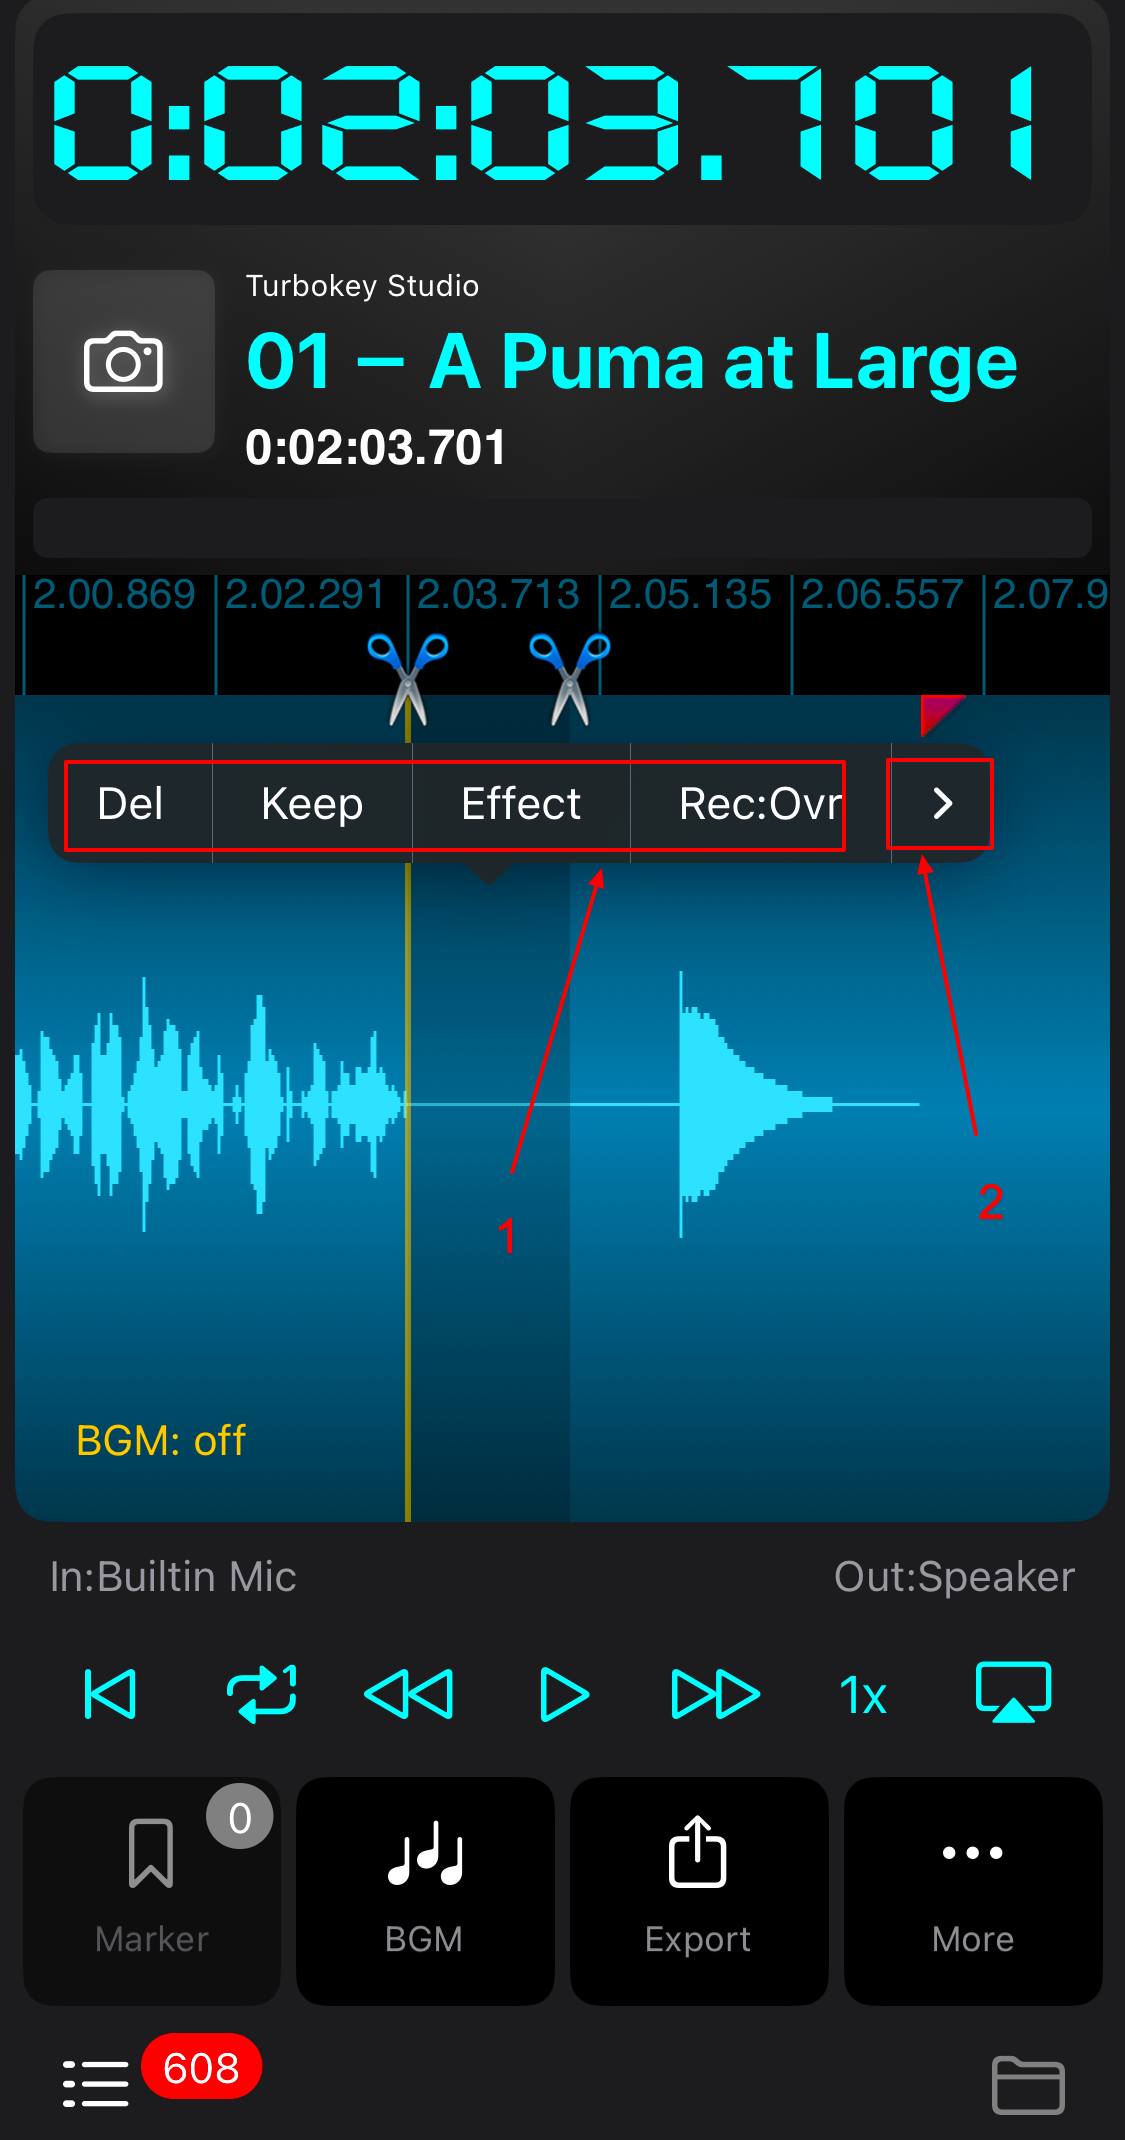Apply Effect to the selected region
The image size is (1125, 2140).
(521, 804)
